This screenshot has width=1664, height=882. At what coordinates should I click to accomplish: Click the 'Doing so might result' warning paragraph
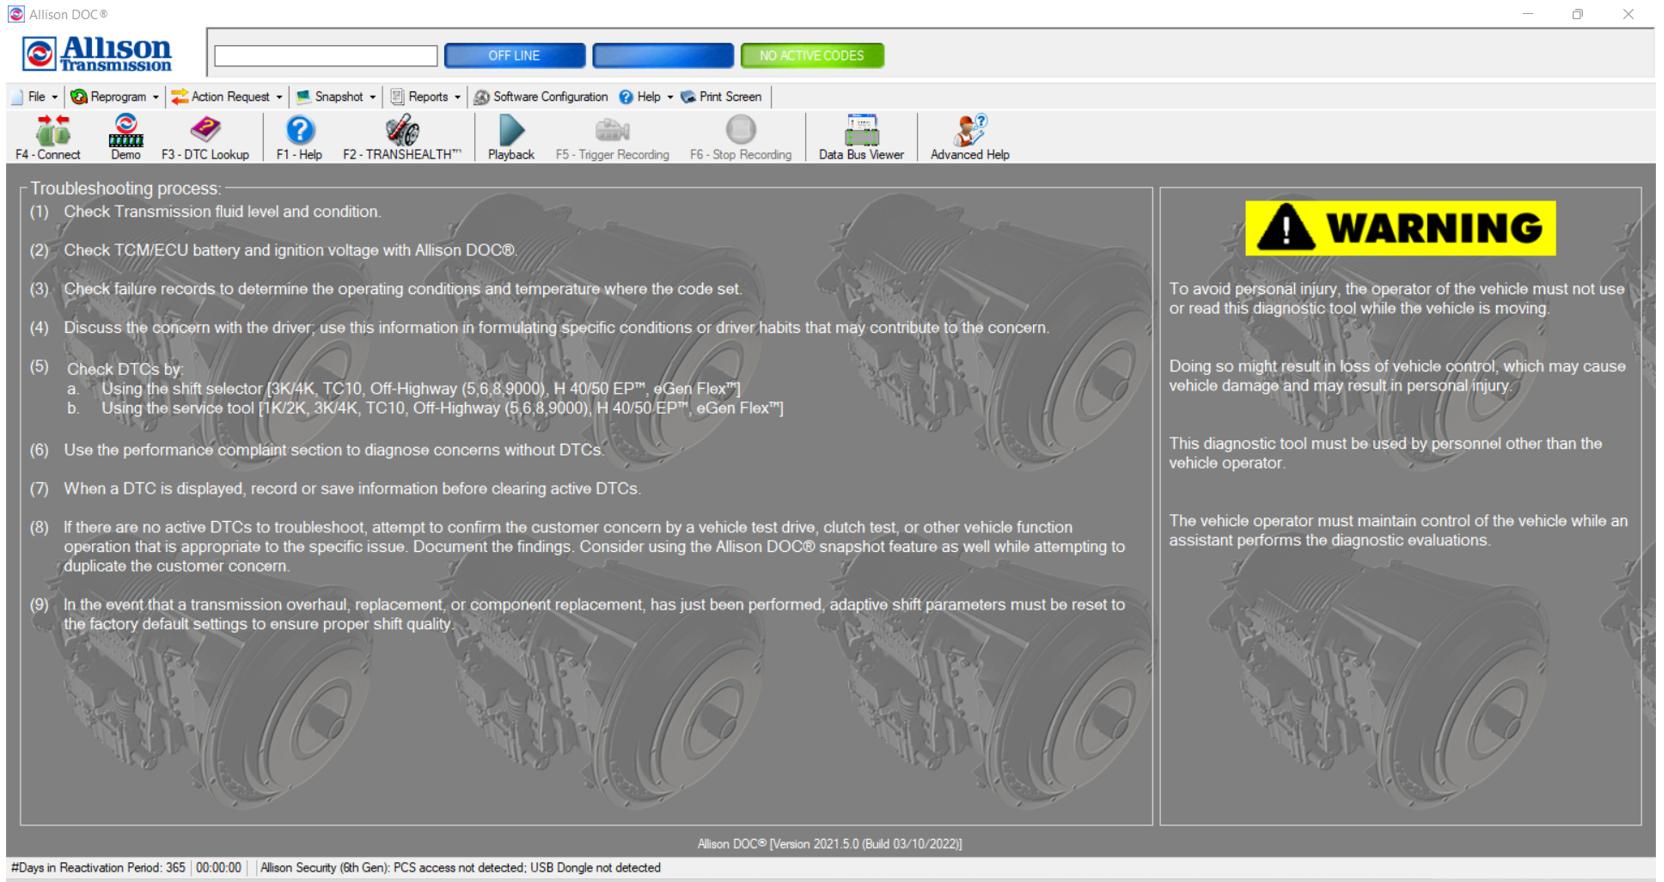1397,376
